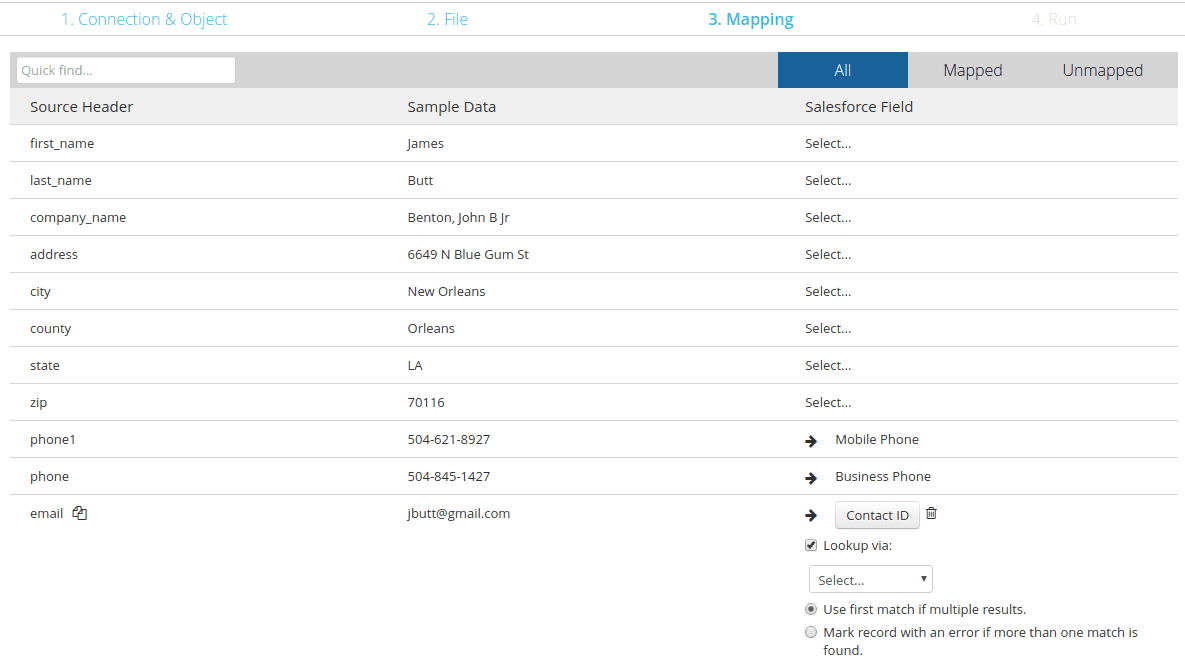Click the county source header
This screenshot has width=1185, height=667.
coord(51,329)
